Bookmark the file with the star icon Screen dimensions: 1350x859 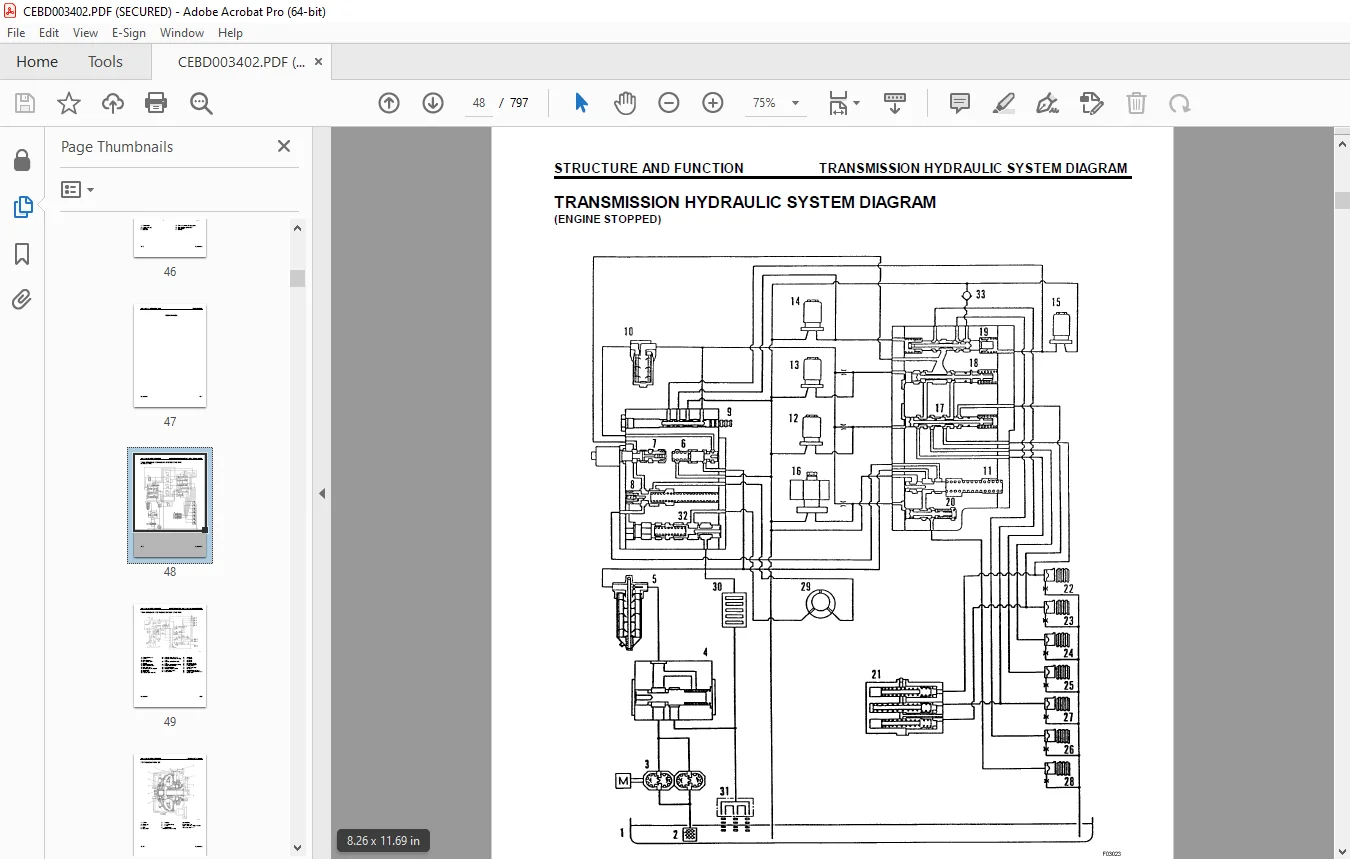click(68, 103)
